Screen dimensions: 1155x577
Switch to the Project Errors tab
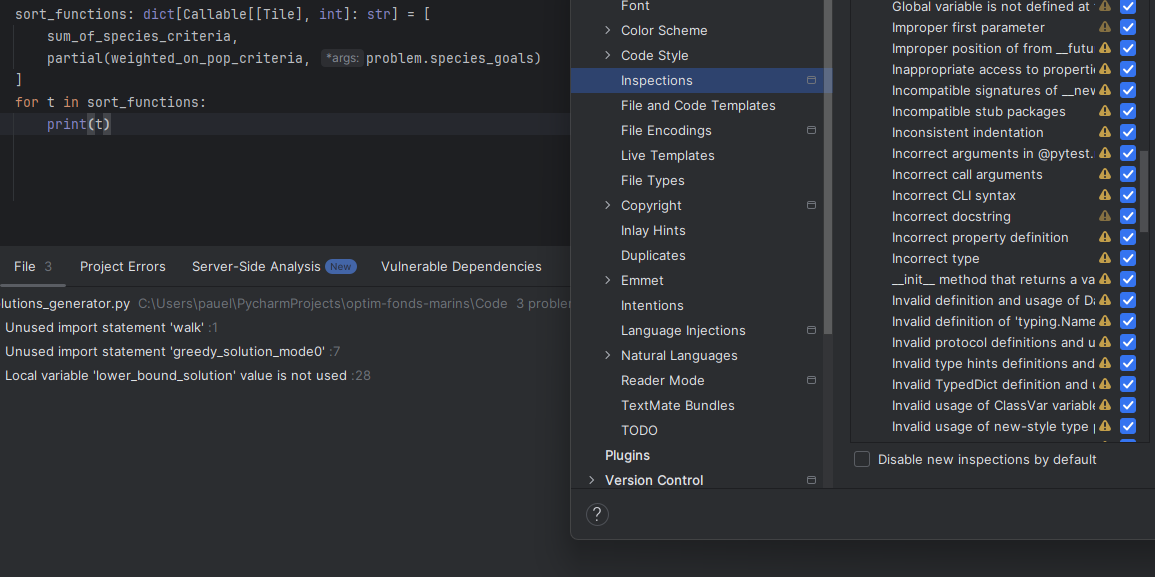[x=123, y=267]
